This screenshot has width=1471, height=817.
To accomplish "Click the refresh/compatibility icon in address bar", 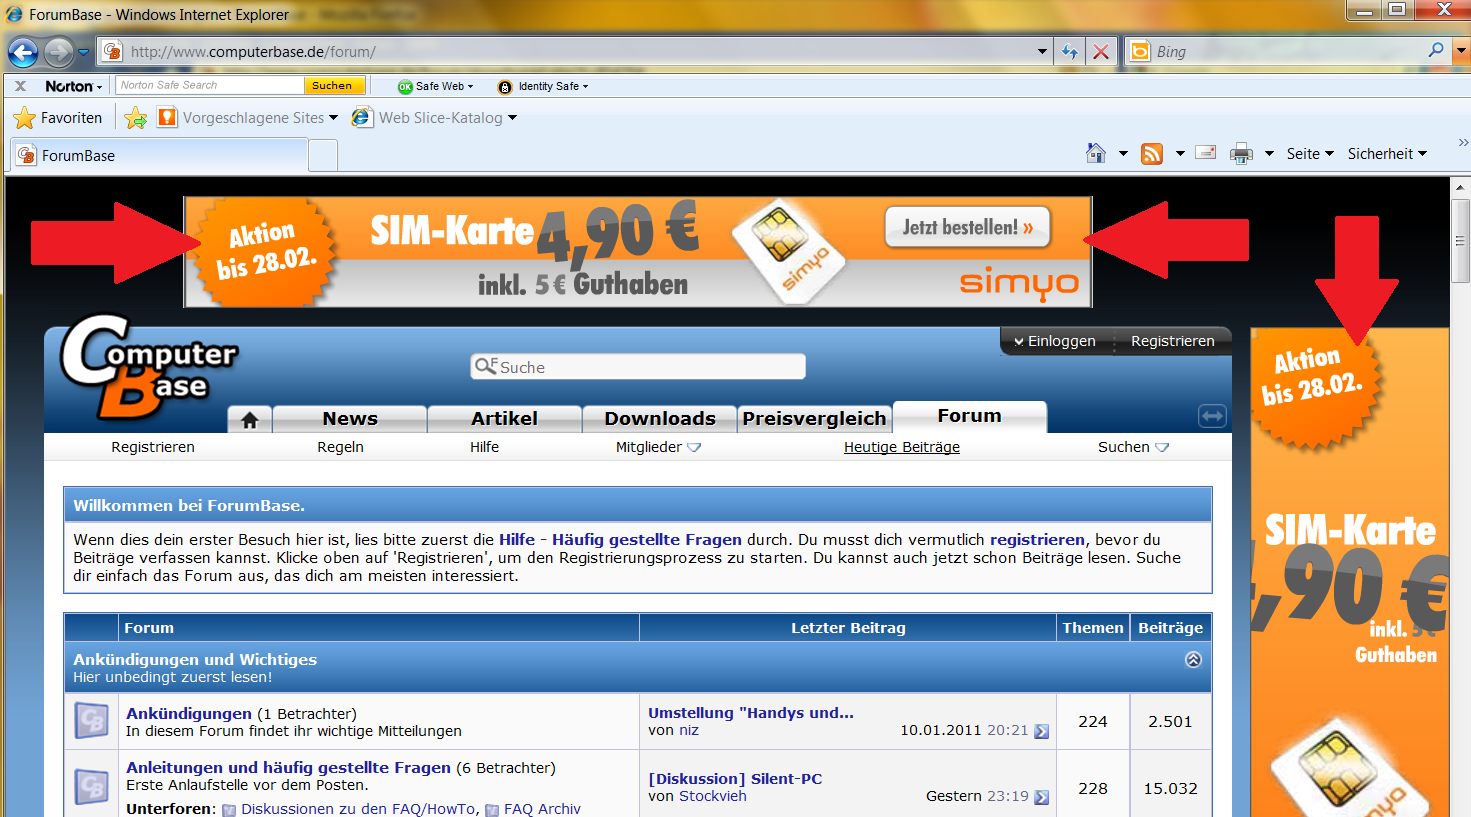I will 1070,52.
